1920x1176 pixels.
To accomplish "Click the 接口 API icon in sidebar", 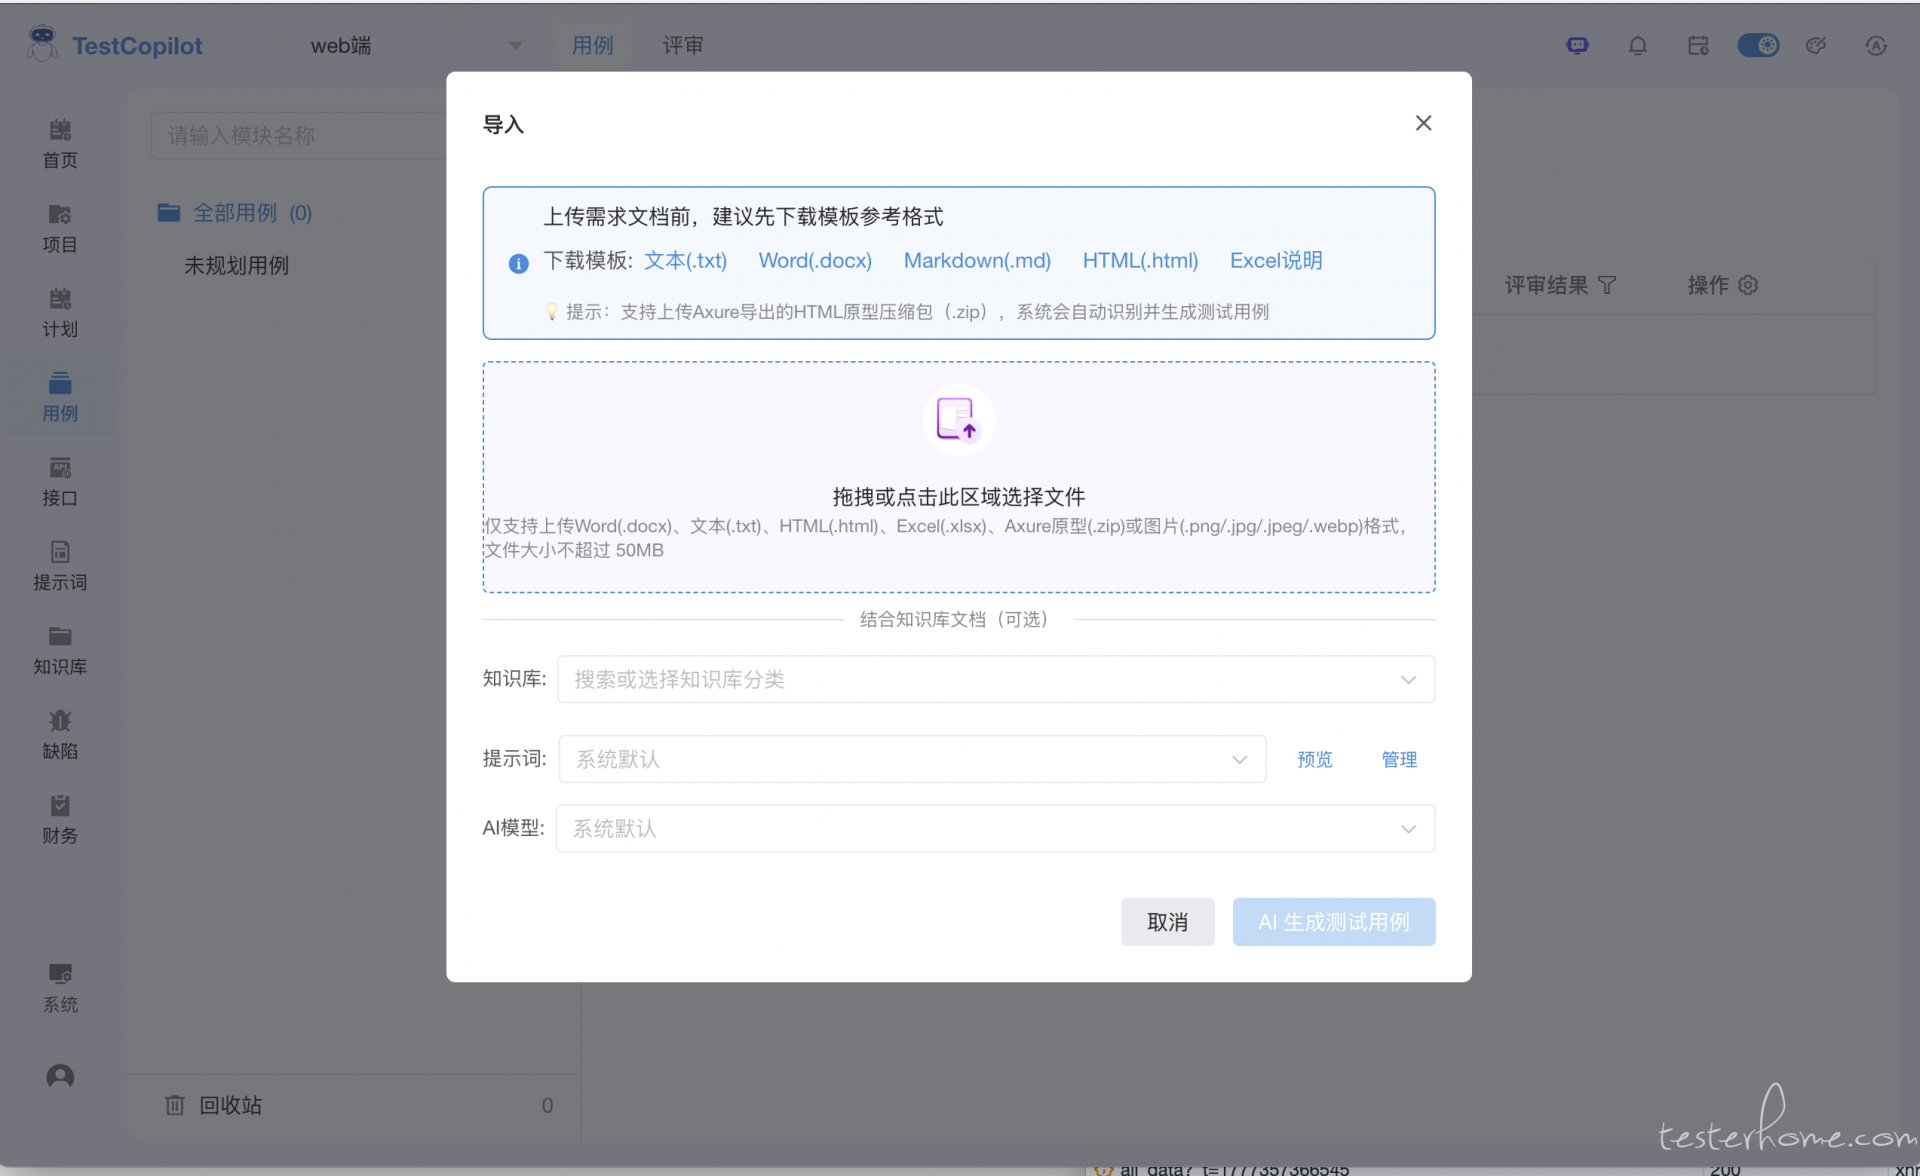I will click(x=60, y=468).
